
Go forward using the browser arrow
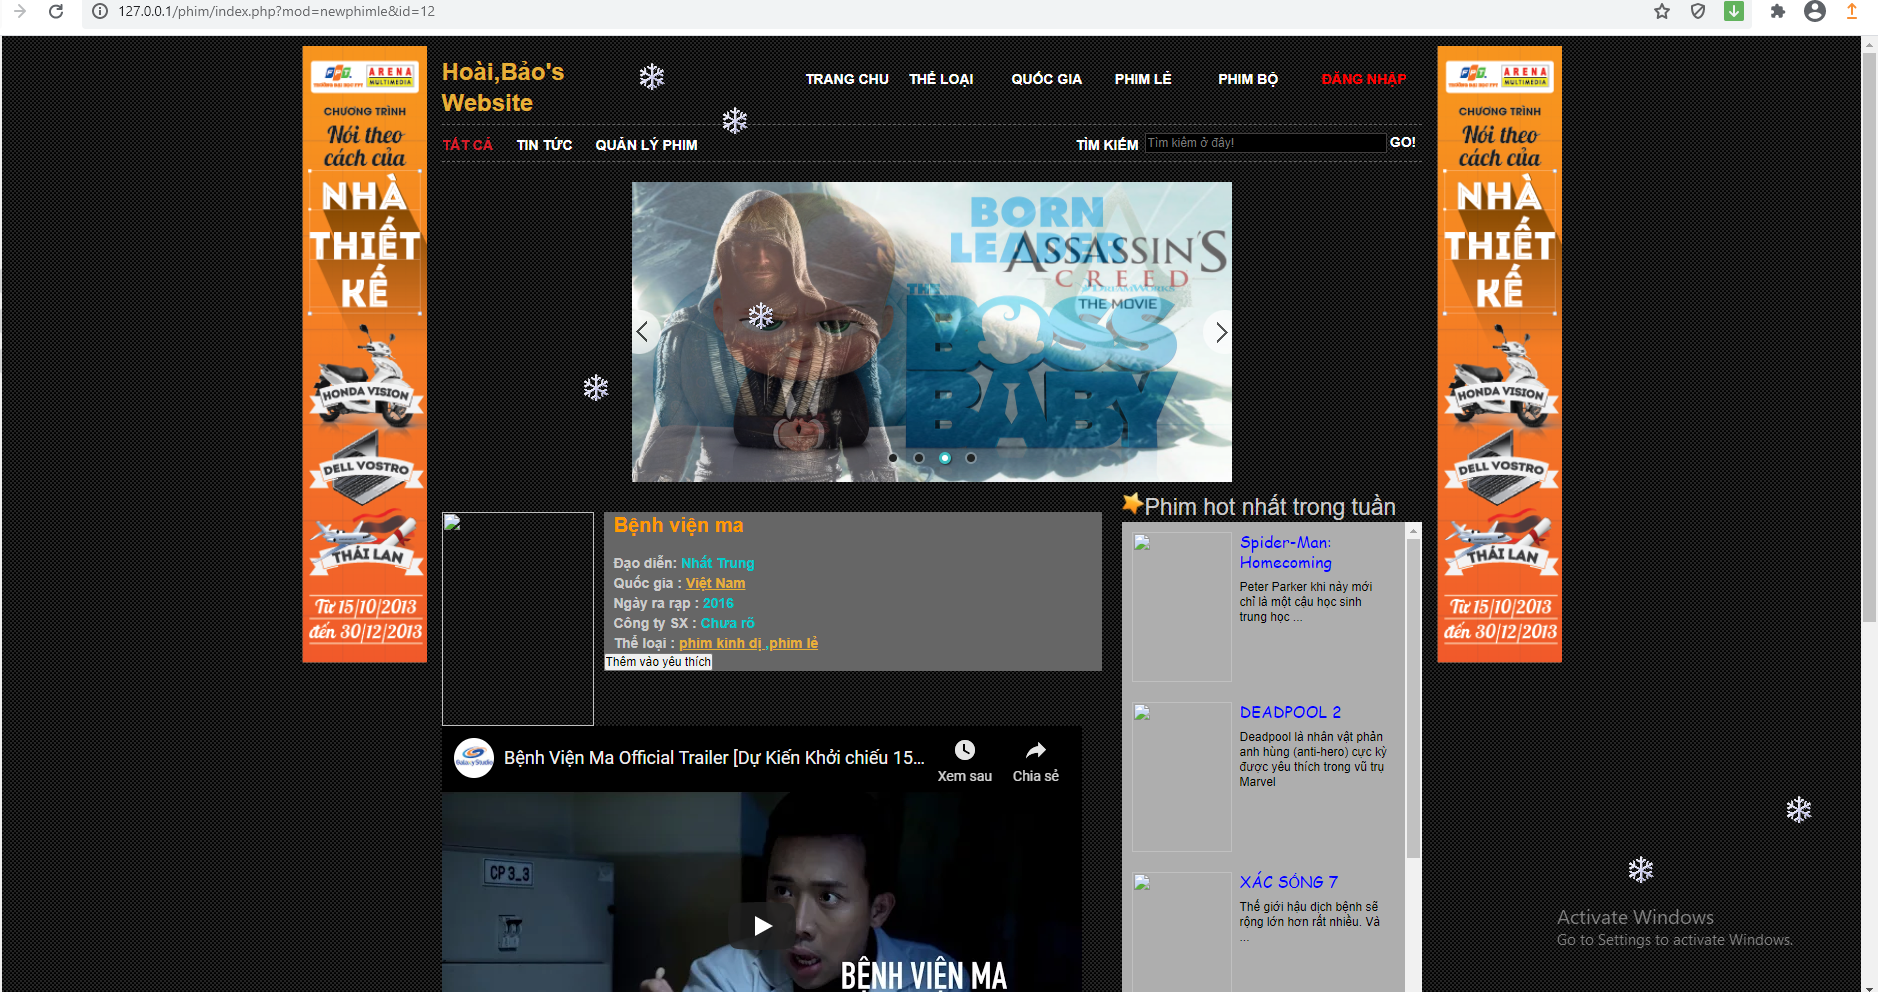tap(19, 11)
